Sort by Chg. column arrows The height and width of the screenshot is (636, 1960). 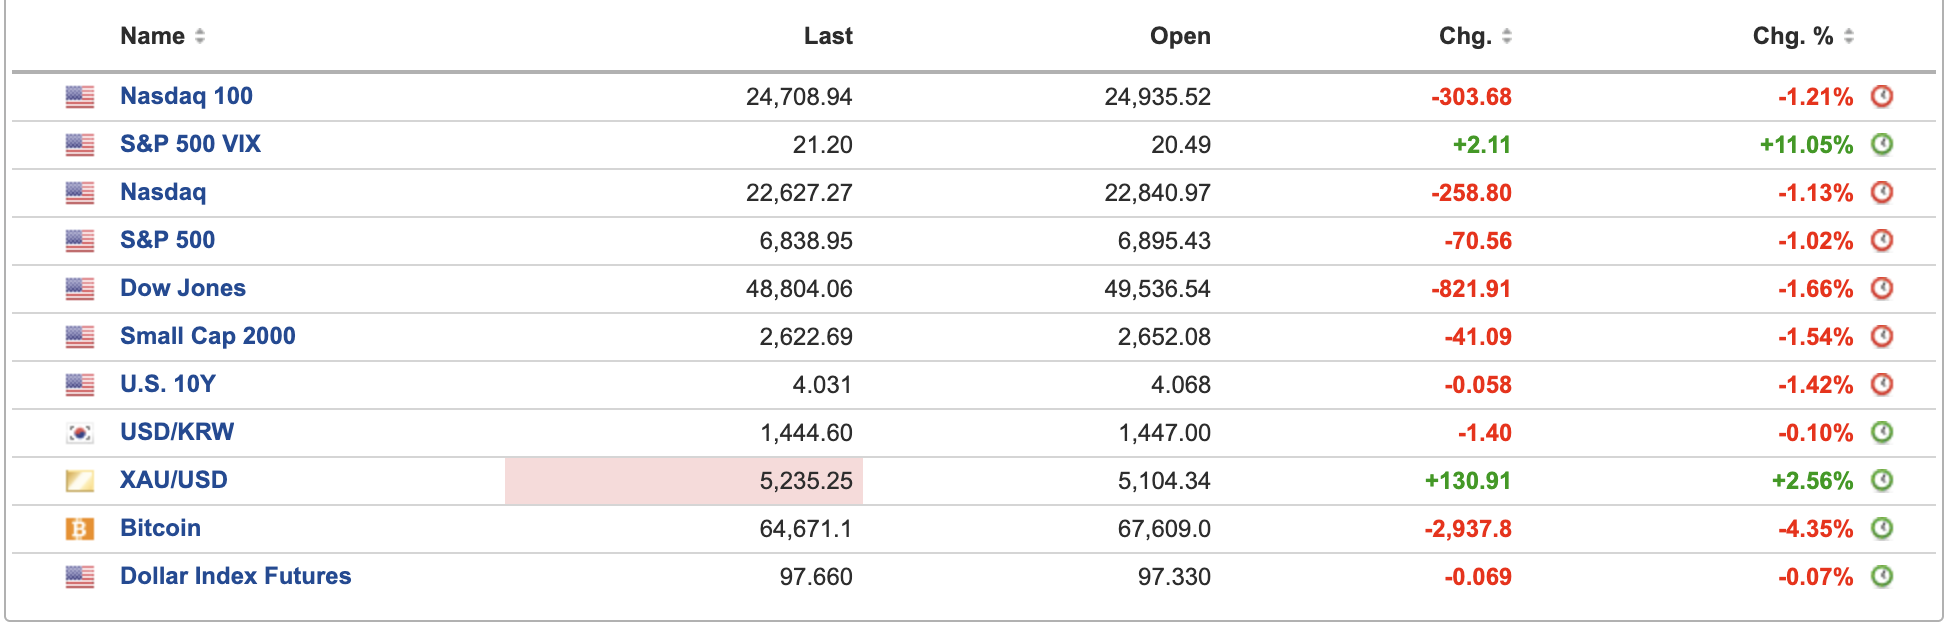click(1507, 36)
